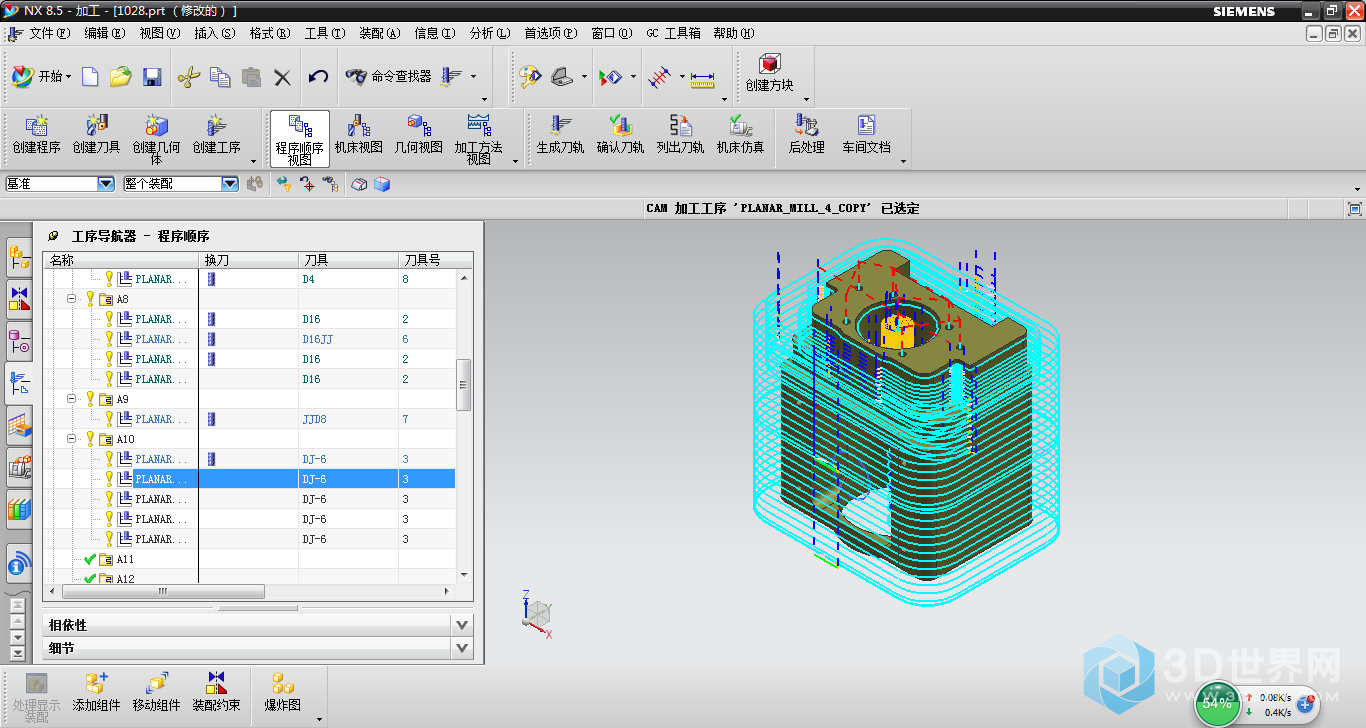Open the GC 工具箱 menu
This screenshot has width=1366, height=728.
point(673,33)
